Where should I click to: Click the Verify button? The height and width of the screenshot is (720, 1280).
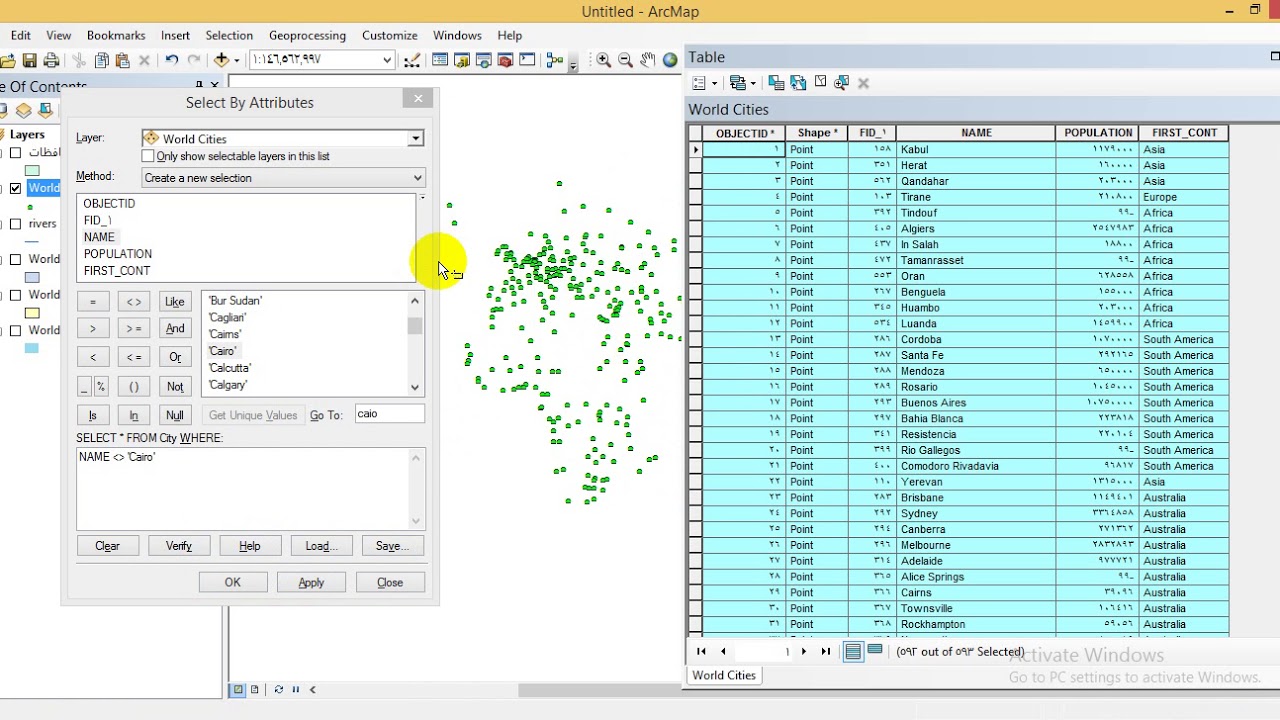[x=179, y=546]
